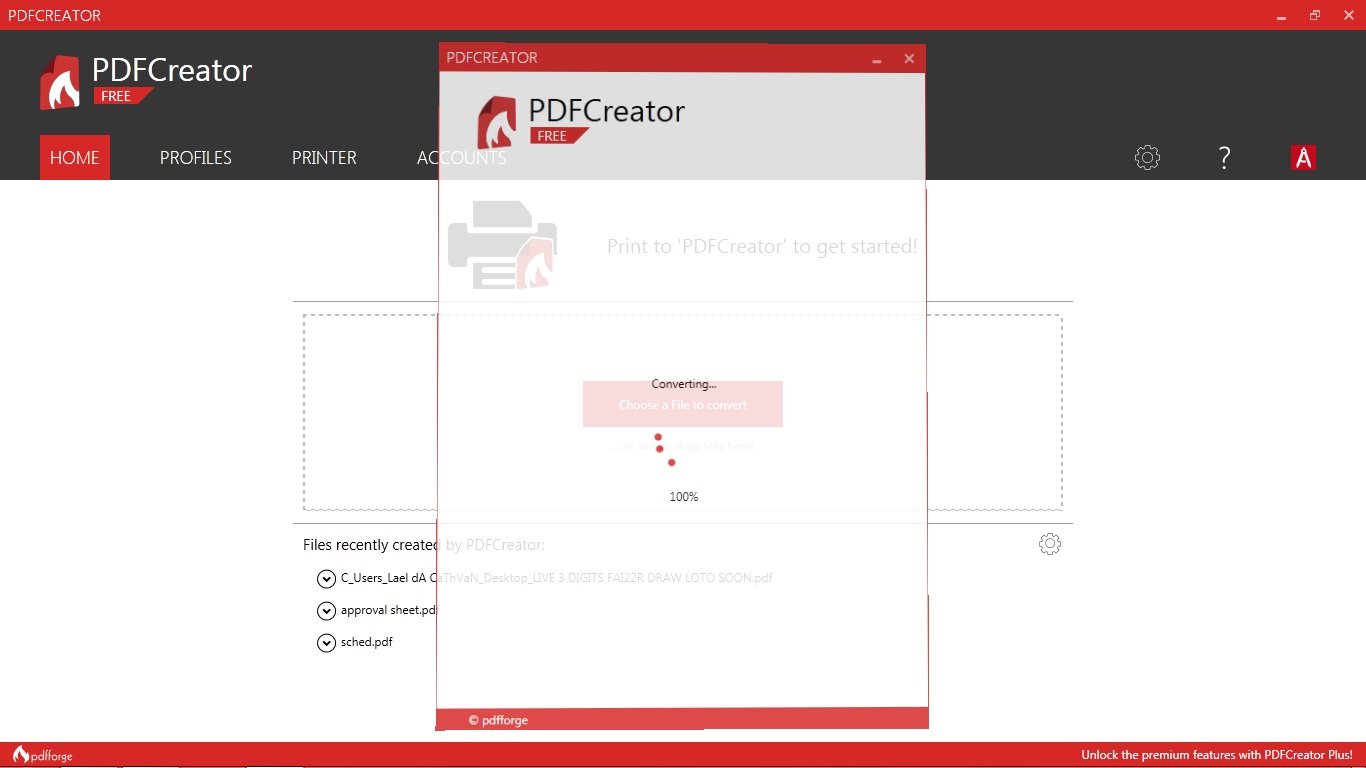
Task: Open application settings gear in the top bar
Action: click(x=1147, y=157)
